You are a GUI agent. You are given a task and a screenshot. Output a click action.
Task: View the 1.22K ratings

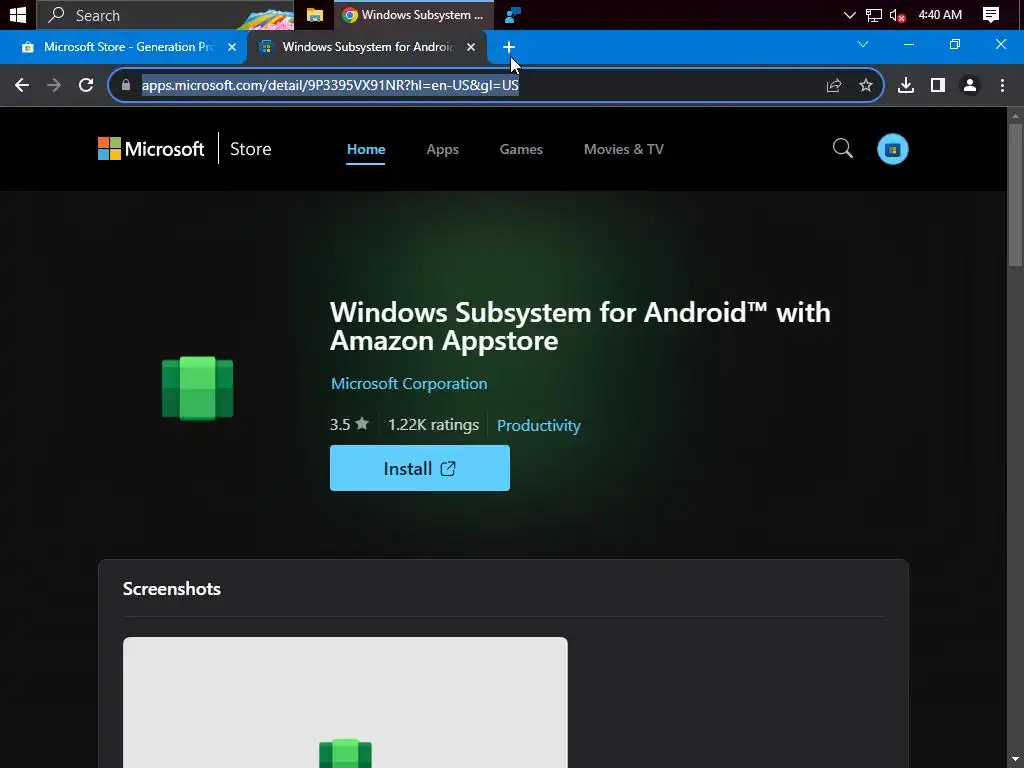click(433, 424)
